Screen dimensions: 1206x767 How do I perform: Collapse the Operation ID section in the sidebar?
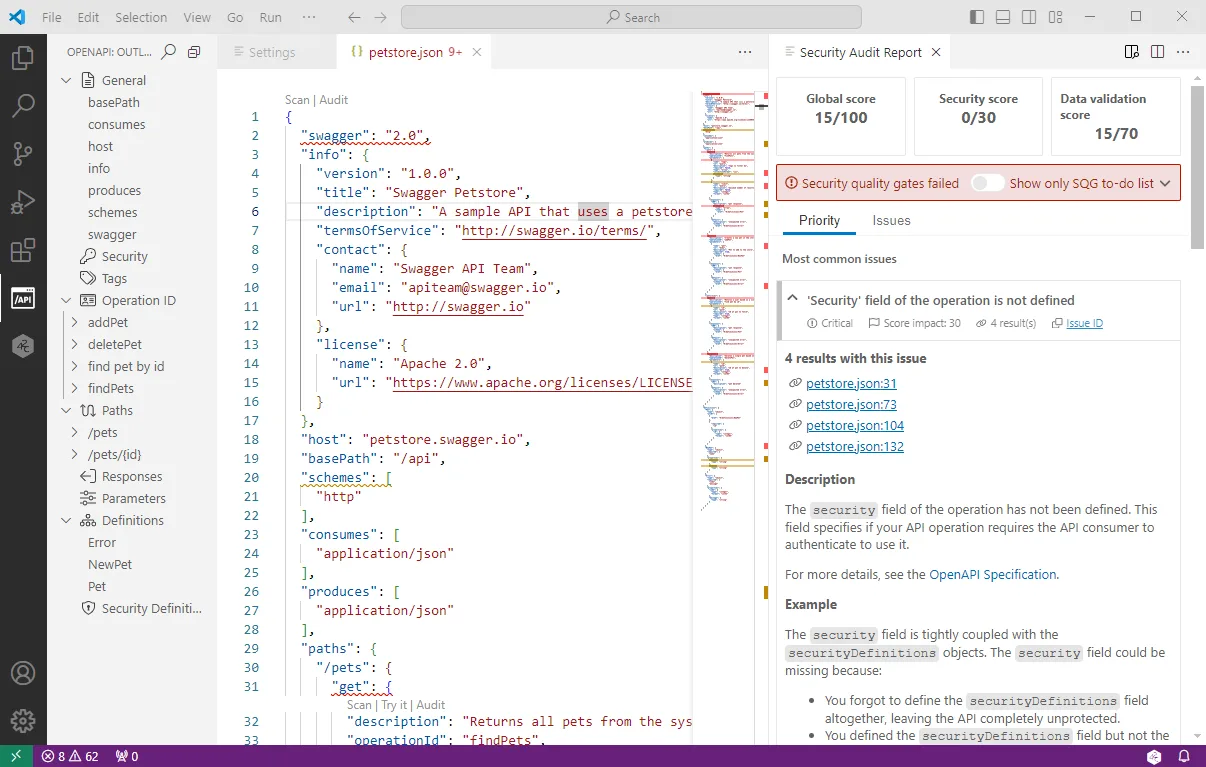click(66, 300)
